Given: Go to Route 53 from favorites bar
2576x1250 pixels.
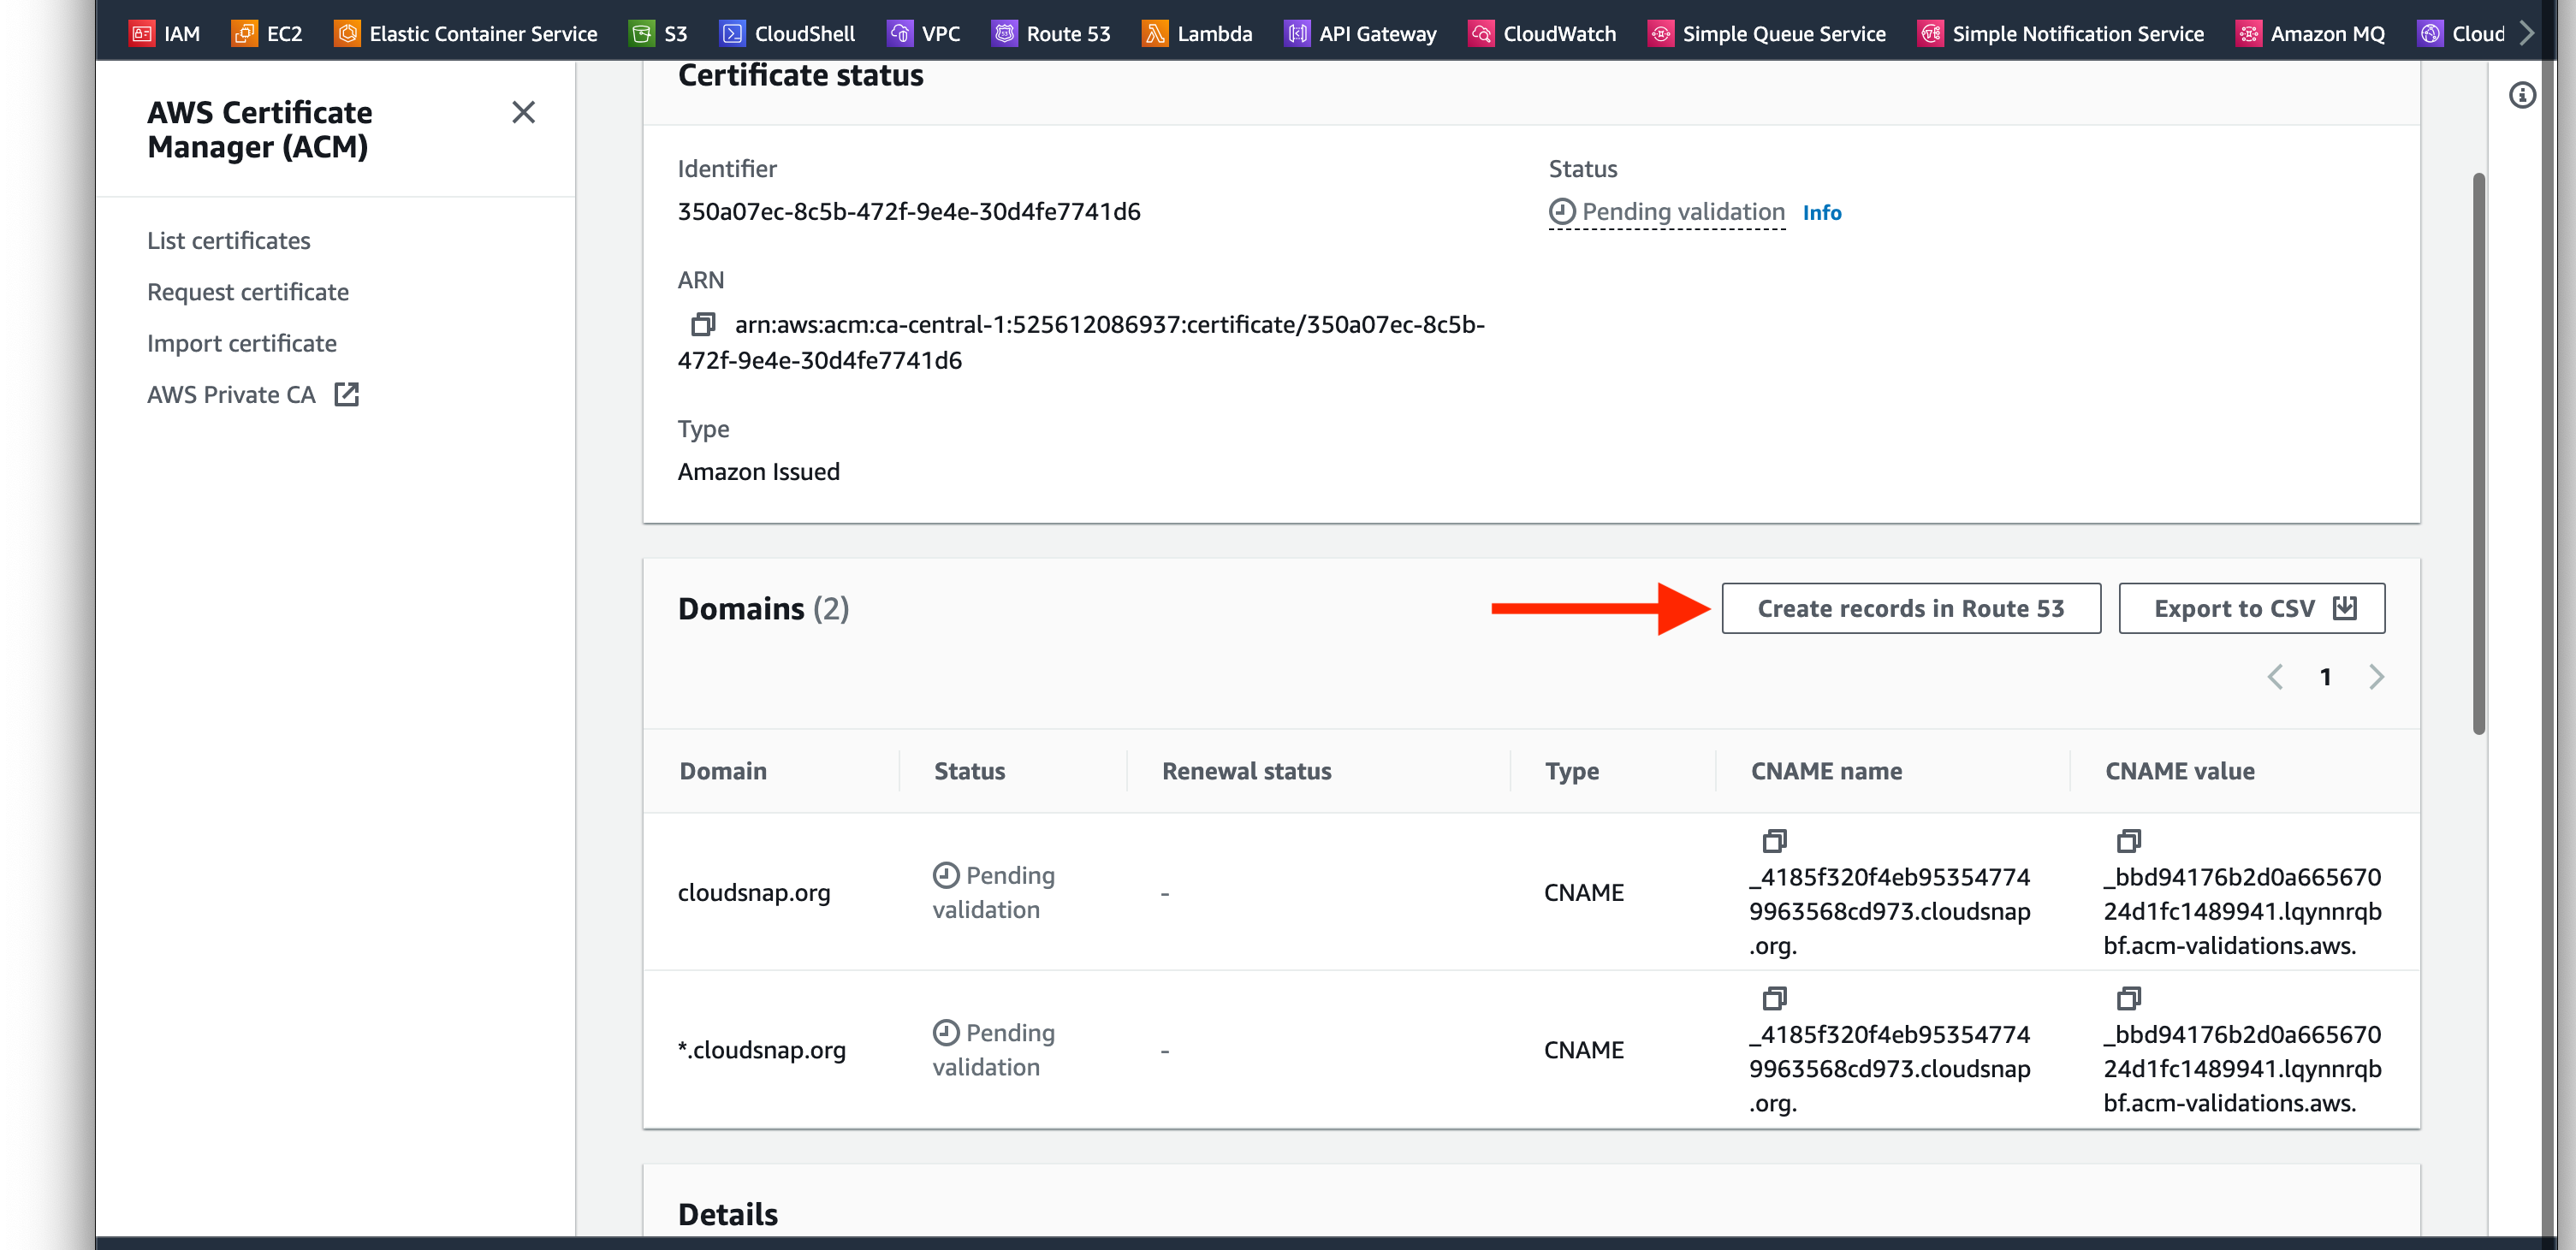Looking at the screenshot, I should pos(1051,33).
